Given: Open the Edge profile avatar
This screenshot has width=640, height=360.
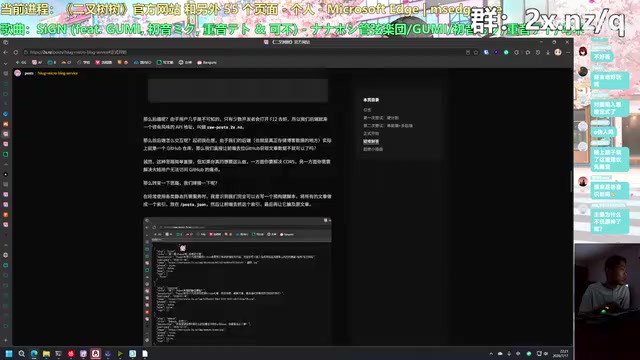Looking at the screenshot, I should point(558,52).
